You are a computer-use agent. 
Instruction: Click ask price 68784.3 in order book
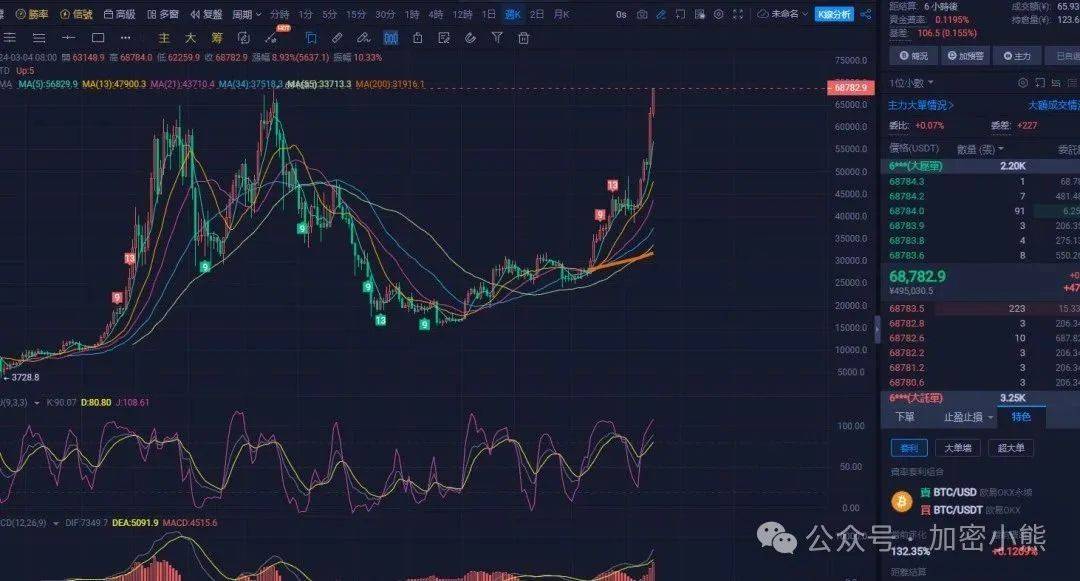point(906,182)
